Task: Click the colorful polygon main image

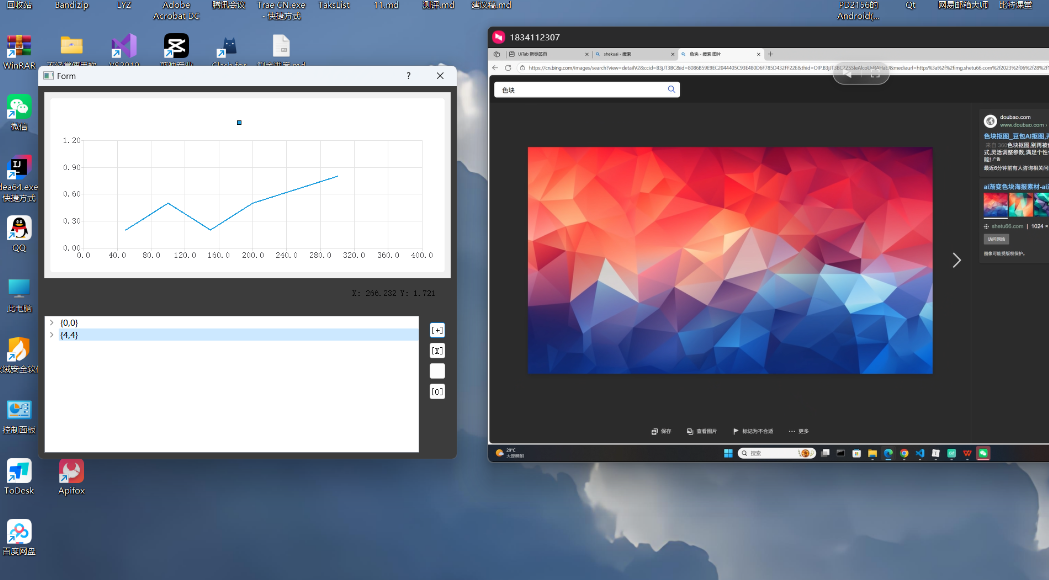Action: point(730,260)
